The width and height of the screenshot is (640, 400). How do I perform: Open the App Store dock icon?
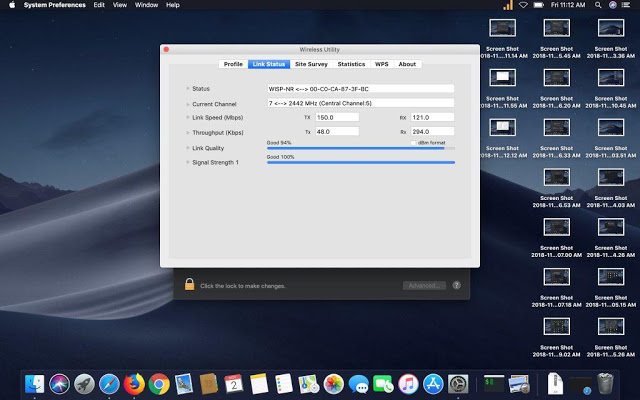pyautogui.click(x=433, y=383)
